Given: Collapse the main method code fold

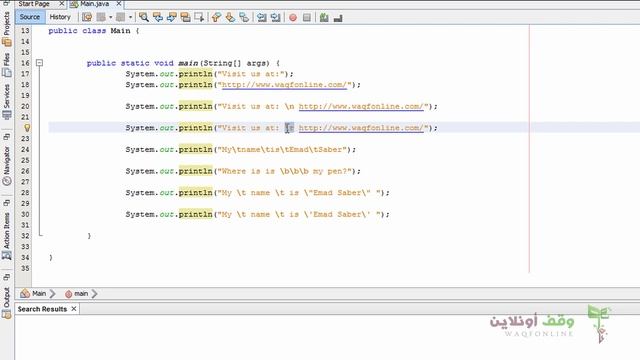Looking at the screenshot, I should (39, 63).
